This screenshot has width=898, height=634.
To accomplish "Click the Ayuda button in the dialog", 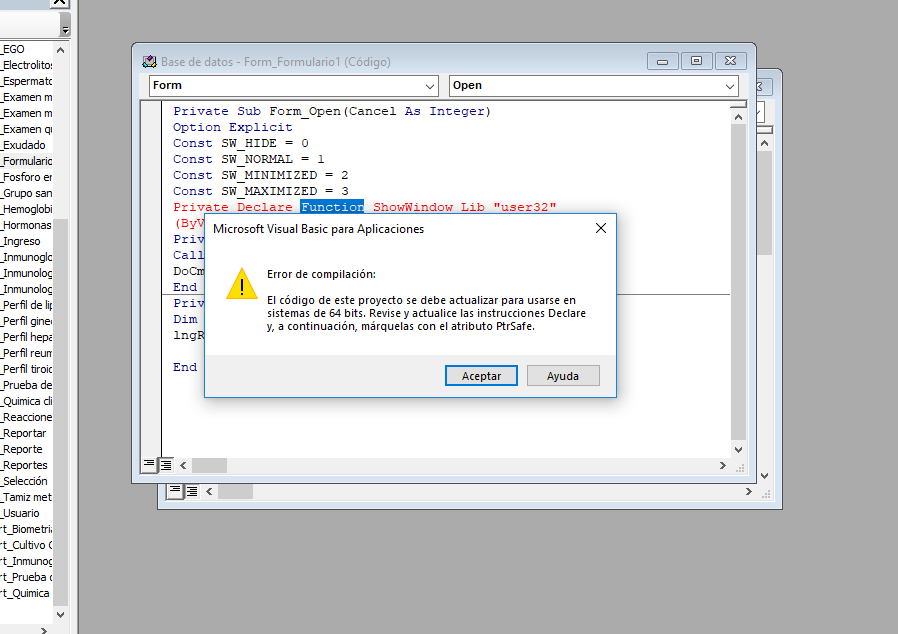I will point(563,376).
